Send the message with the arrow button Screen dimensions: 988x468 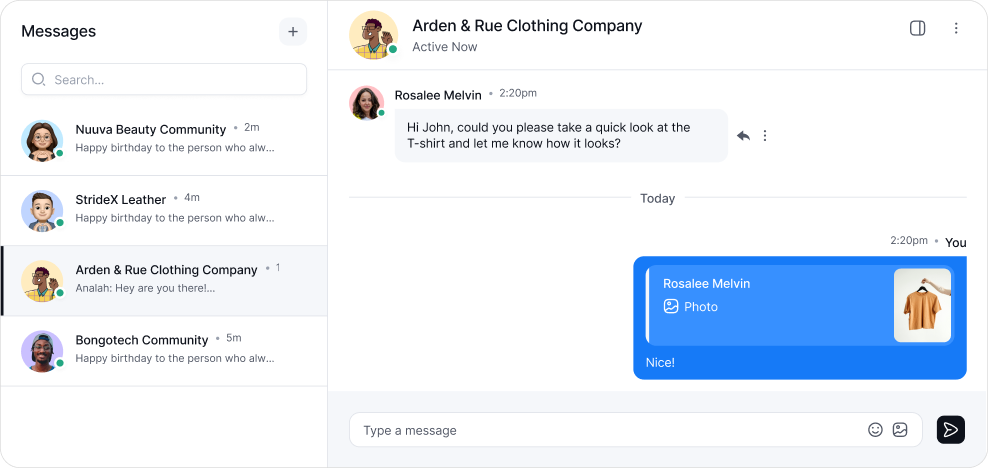951,430
